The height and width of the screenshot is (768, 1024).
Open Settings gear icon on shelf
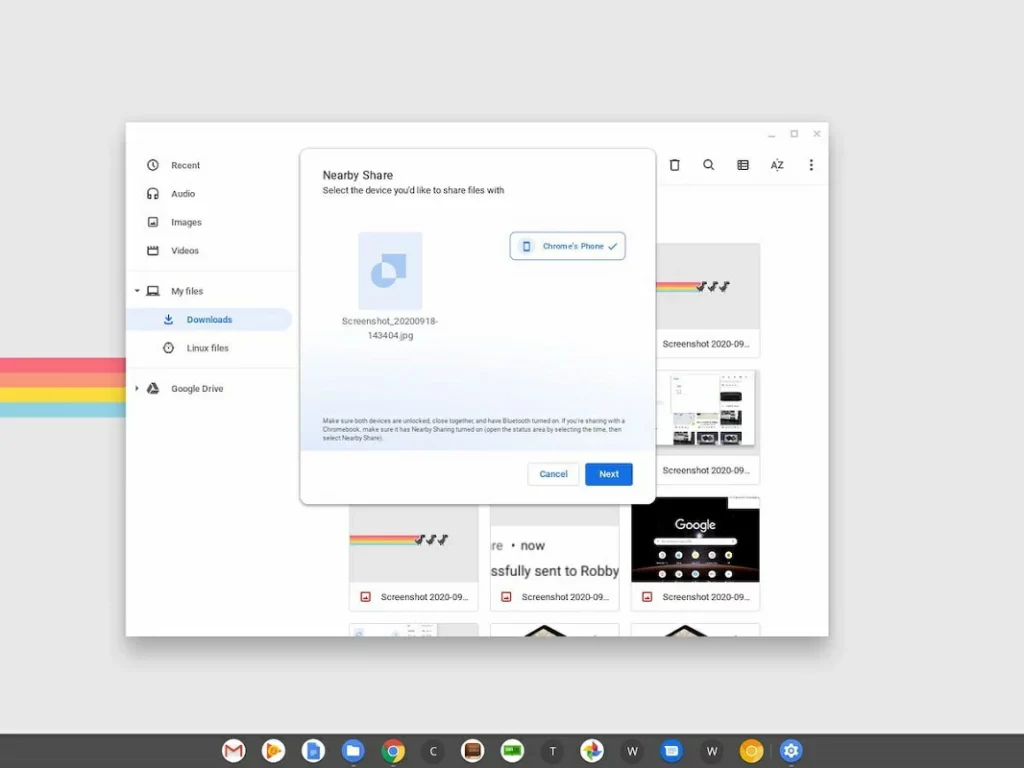[791, 751]
